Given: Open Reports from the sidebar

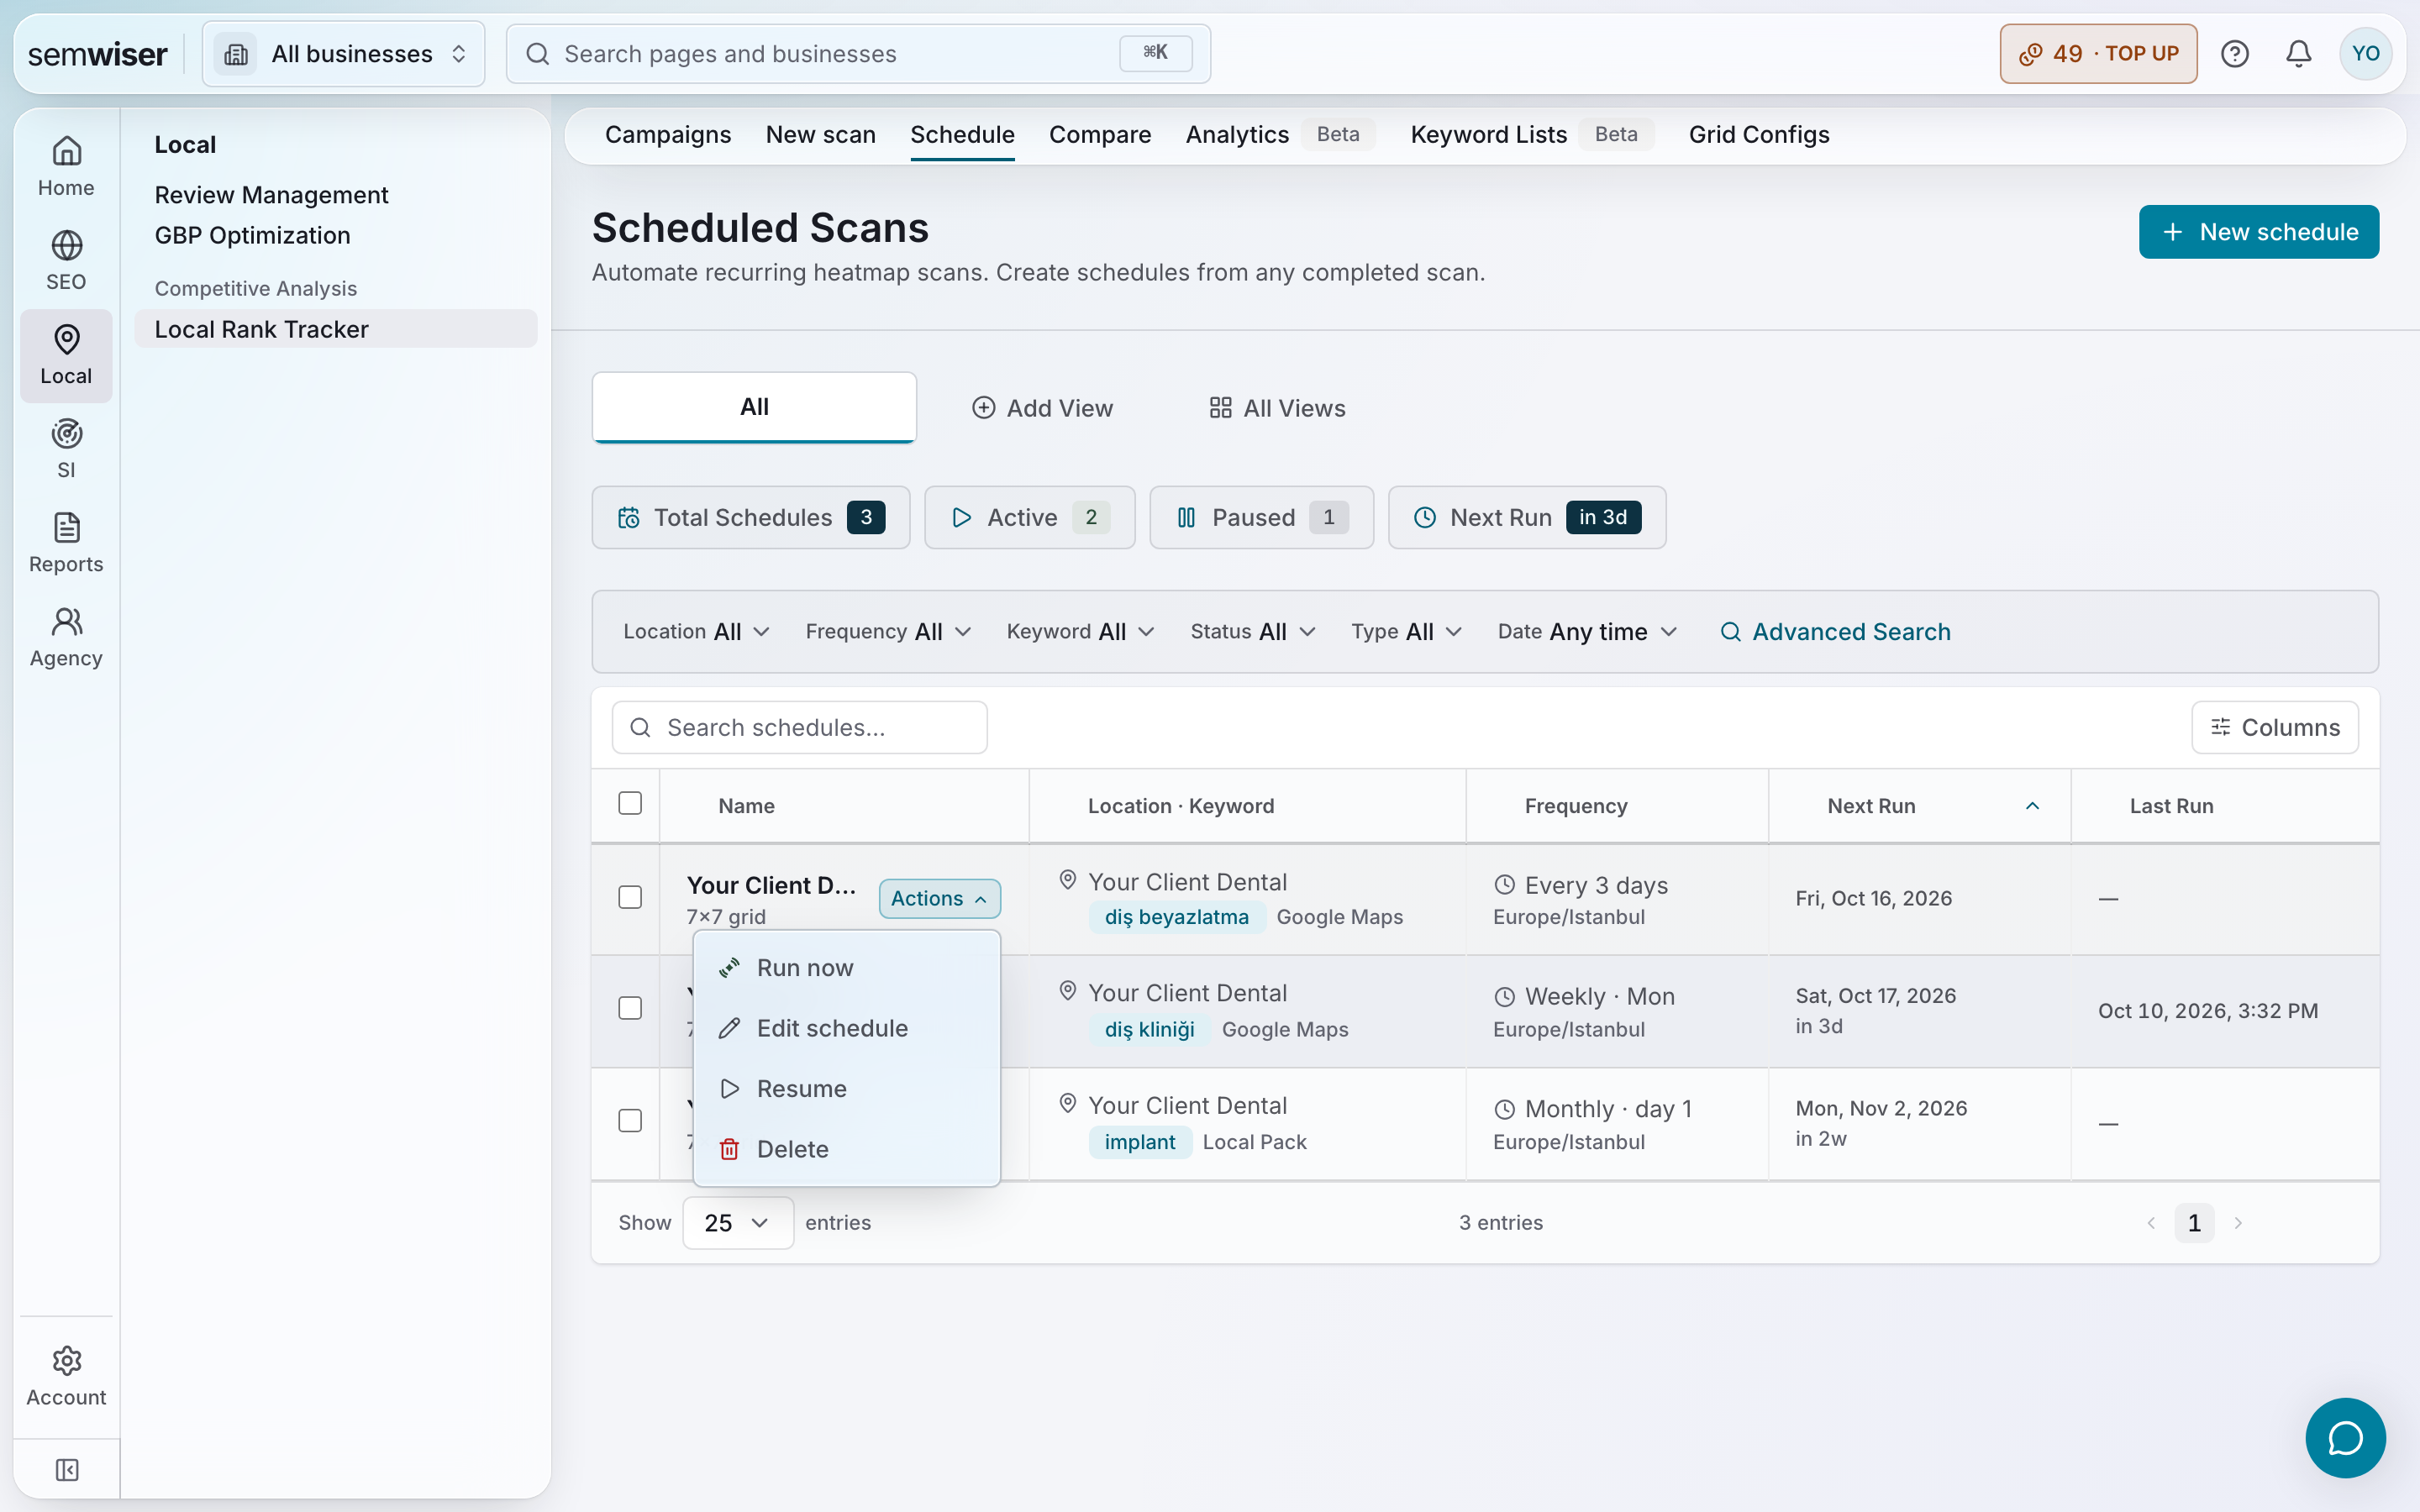Looking at the screenshot, I should tap(66, 543).
